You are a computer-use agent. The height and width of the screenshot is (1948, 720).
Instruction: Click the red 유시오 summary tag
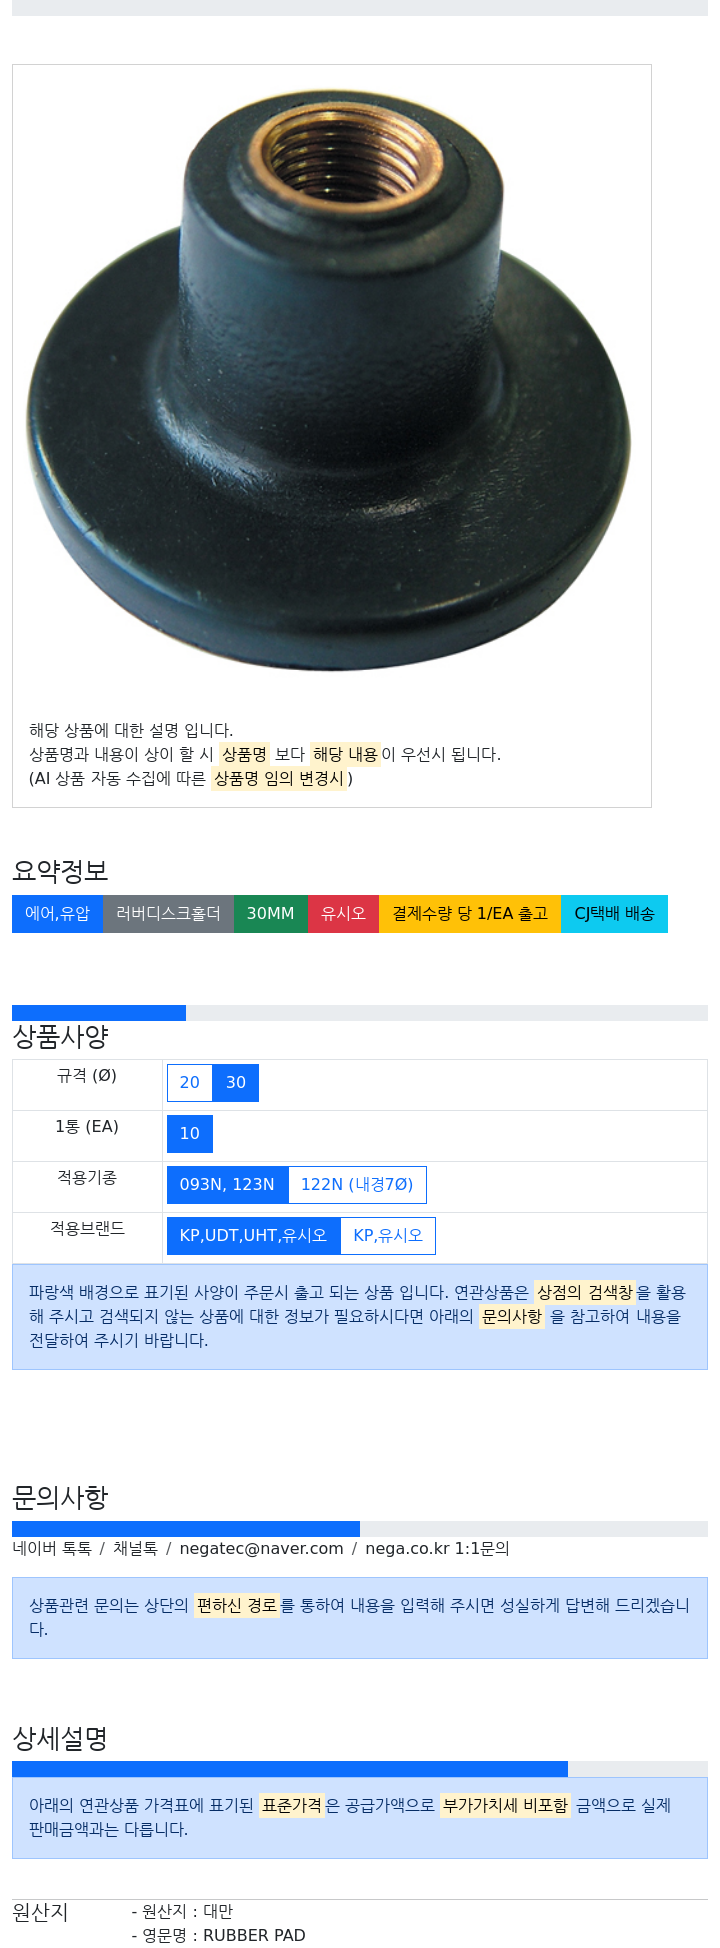click(x=343, y=914)
